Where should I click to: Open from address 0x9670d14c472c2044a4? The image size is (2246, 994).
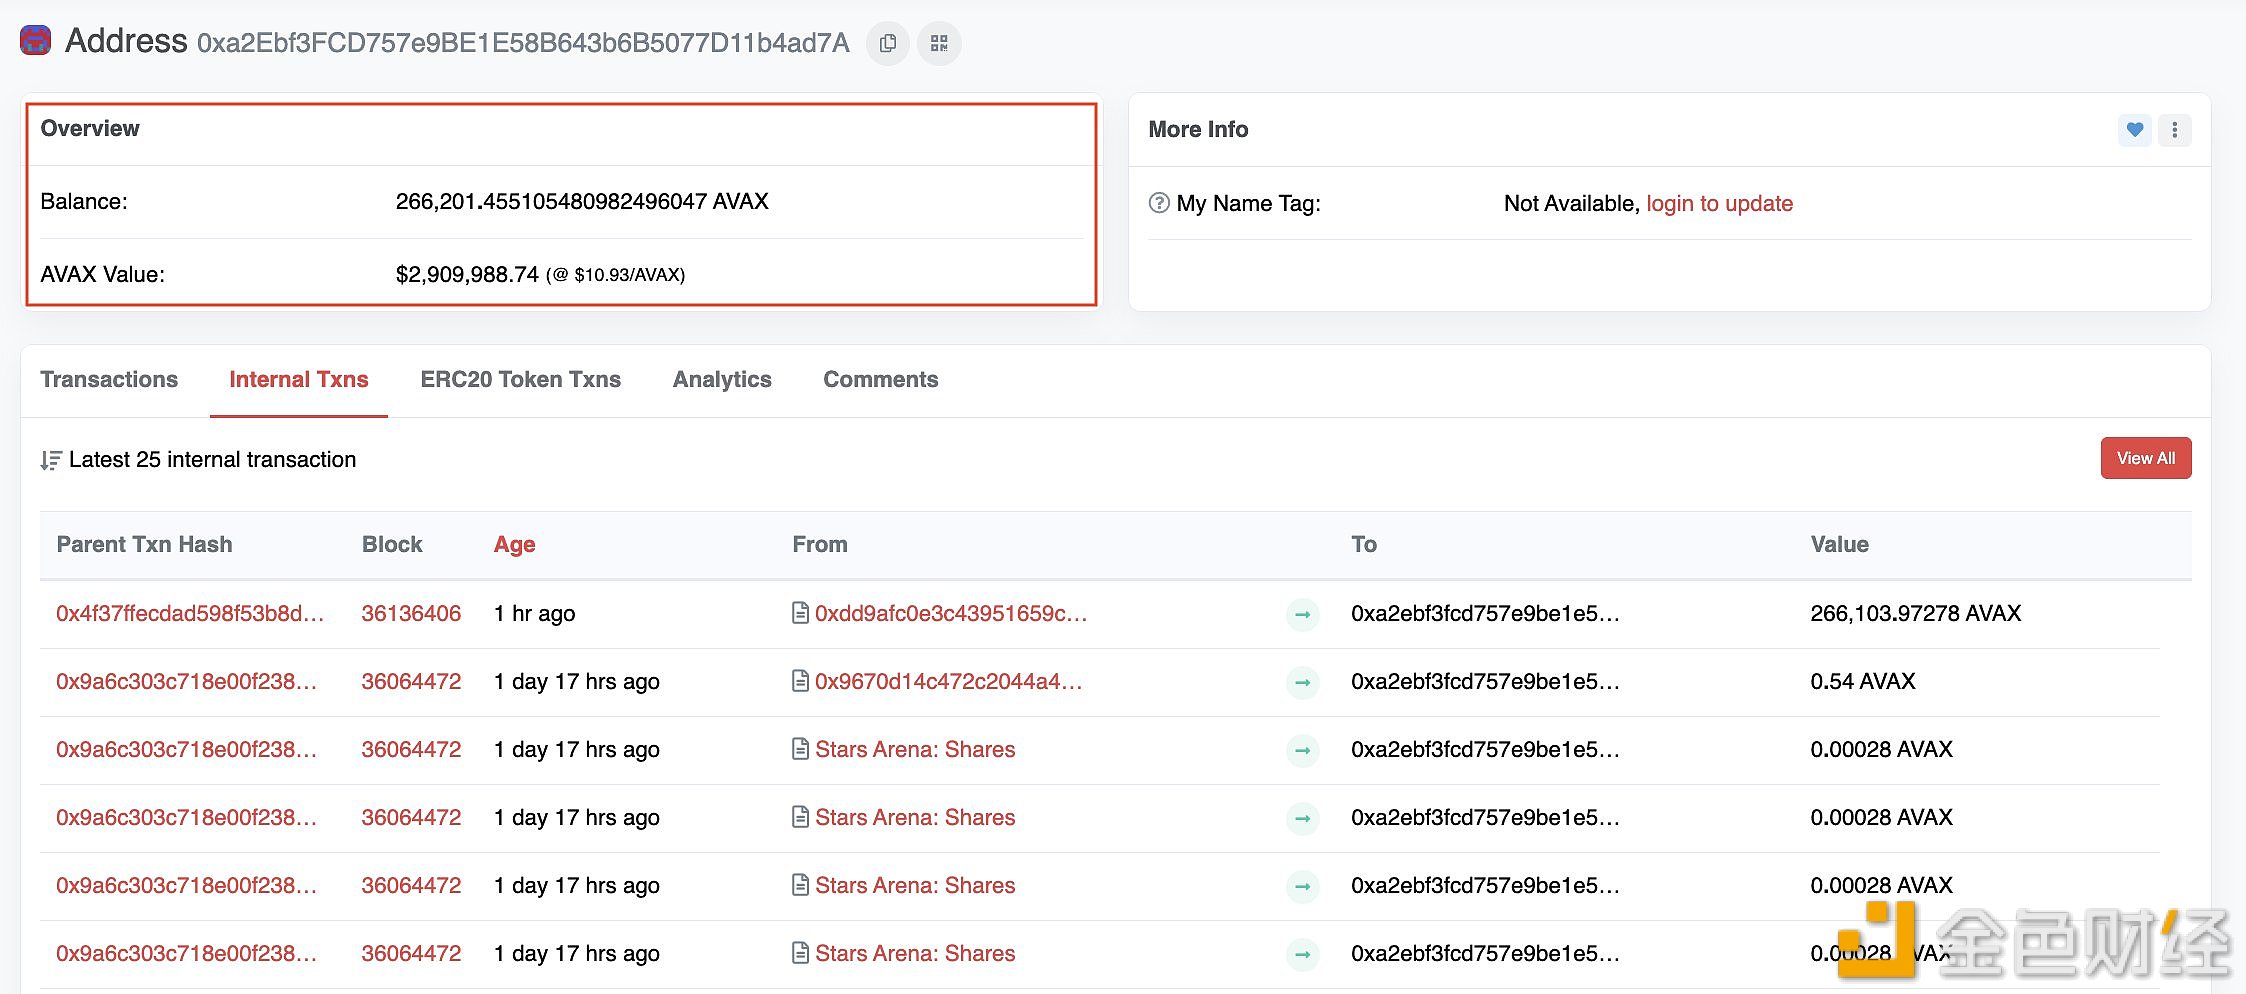tap(949, 681)
